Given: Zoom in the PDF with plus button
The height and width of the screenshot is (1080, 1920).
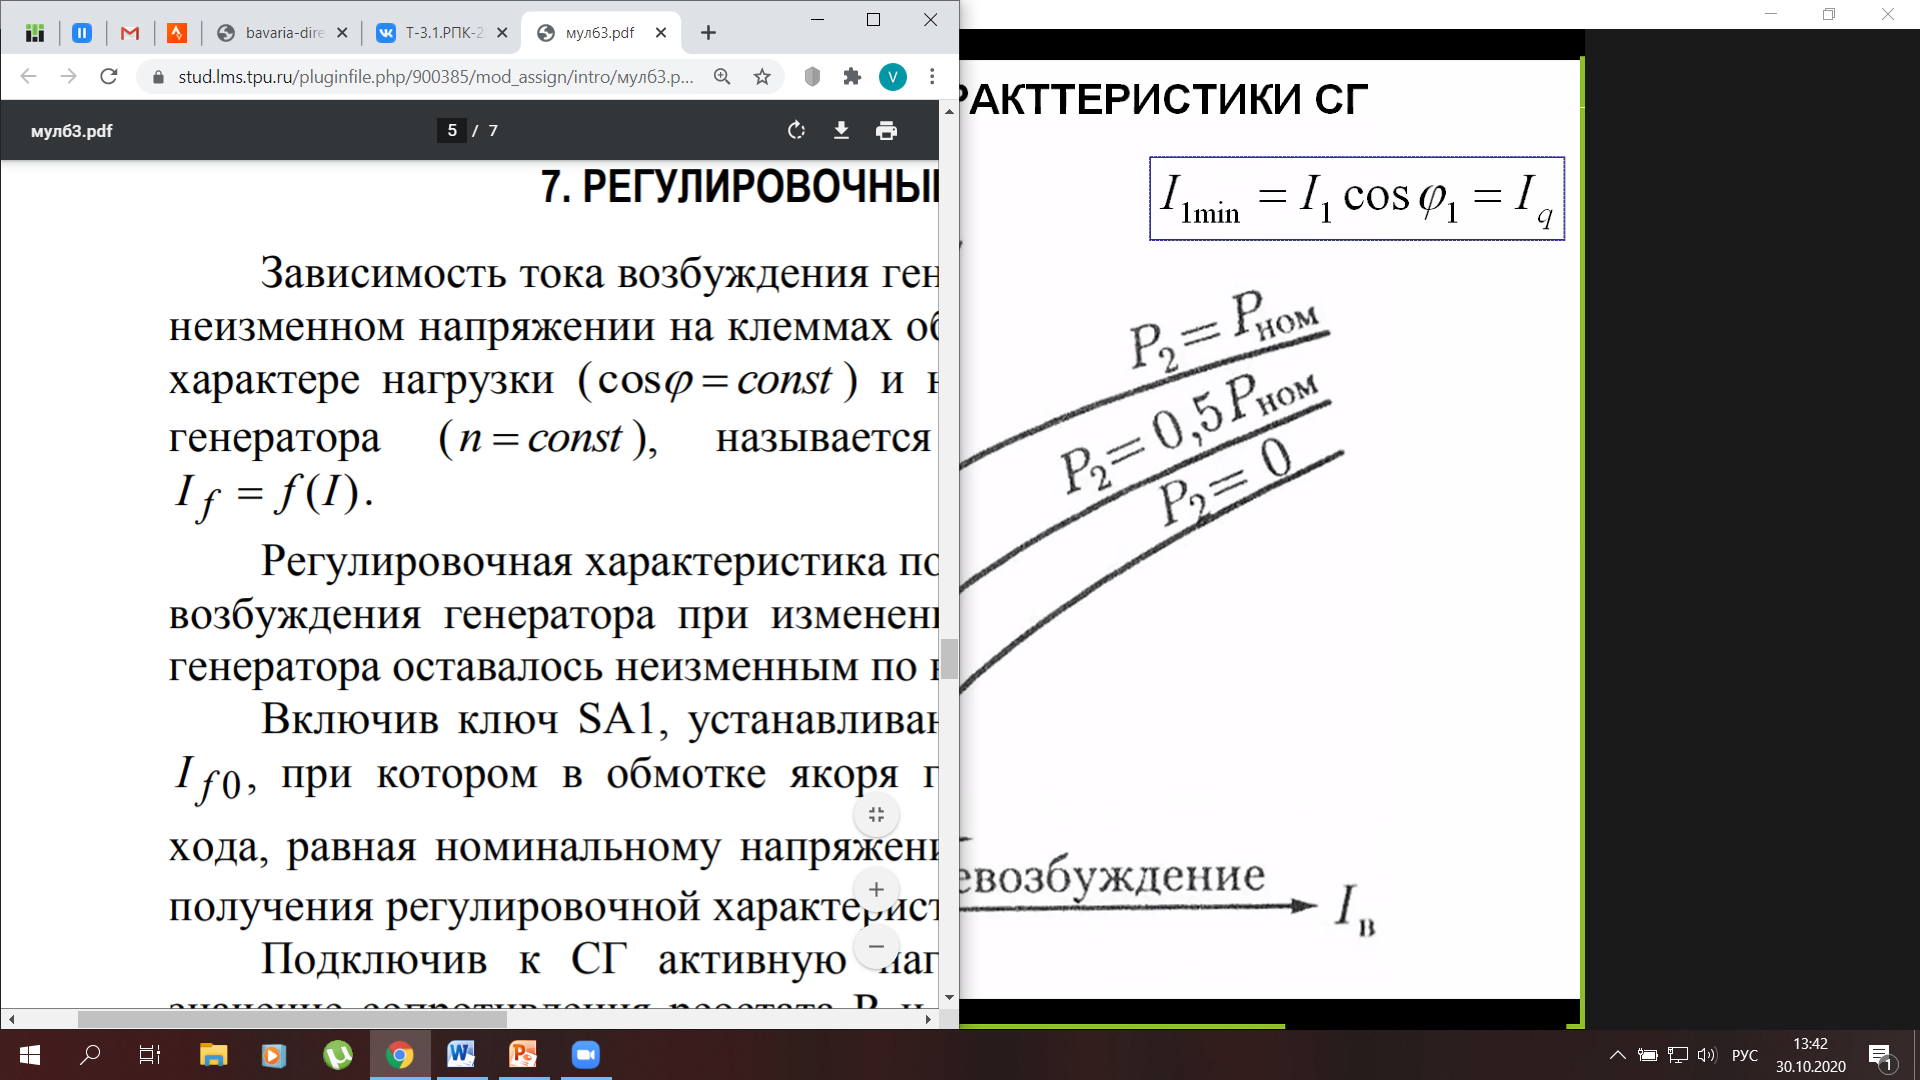Looking at the screenshot, I should click(x=876, y=889).
